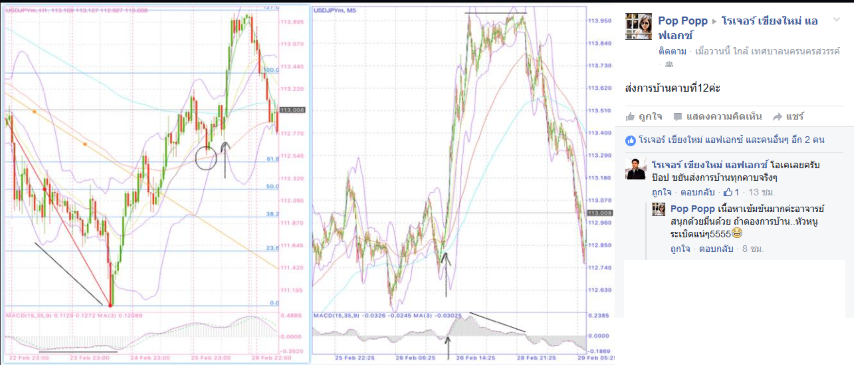The image size is (854, 365).
Task: Click the blue like reaction icon
Action: pyautogui.click(x=631, y=141)
